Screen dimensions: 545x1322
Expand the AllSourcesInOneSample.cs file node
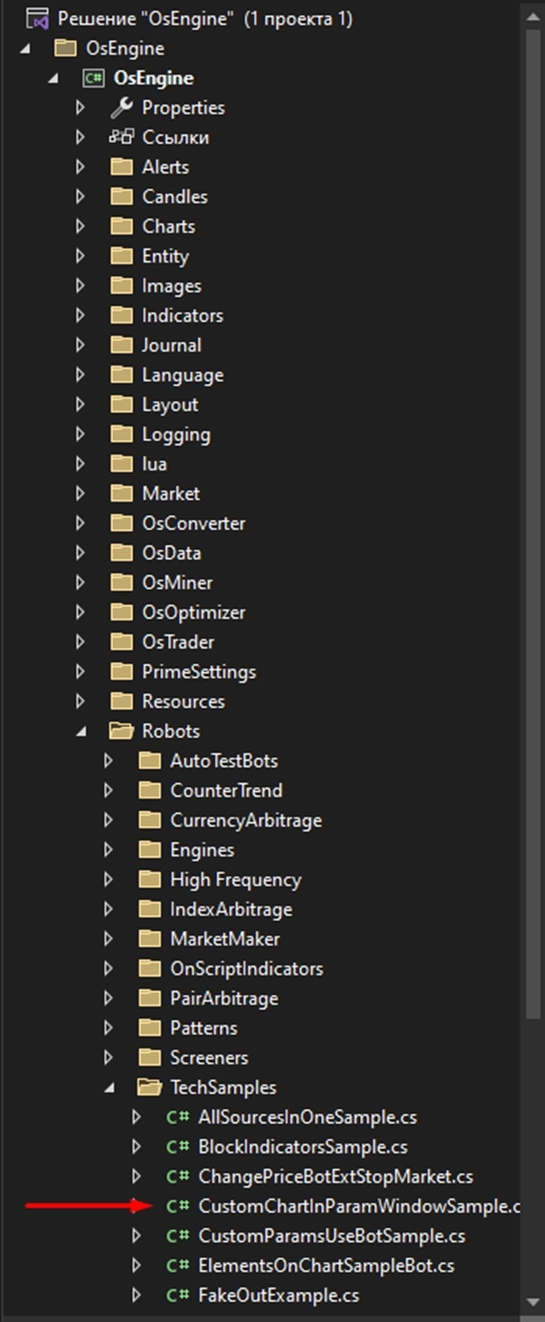point(138,1117)
